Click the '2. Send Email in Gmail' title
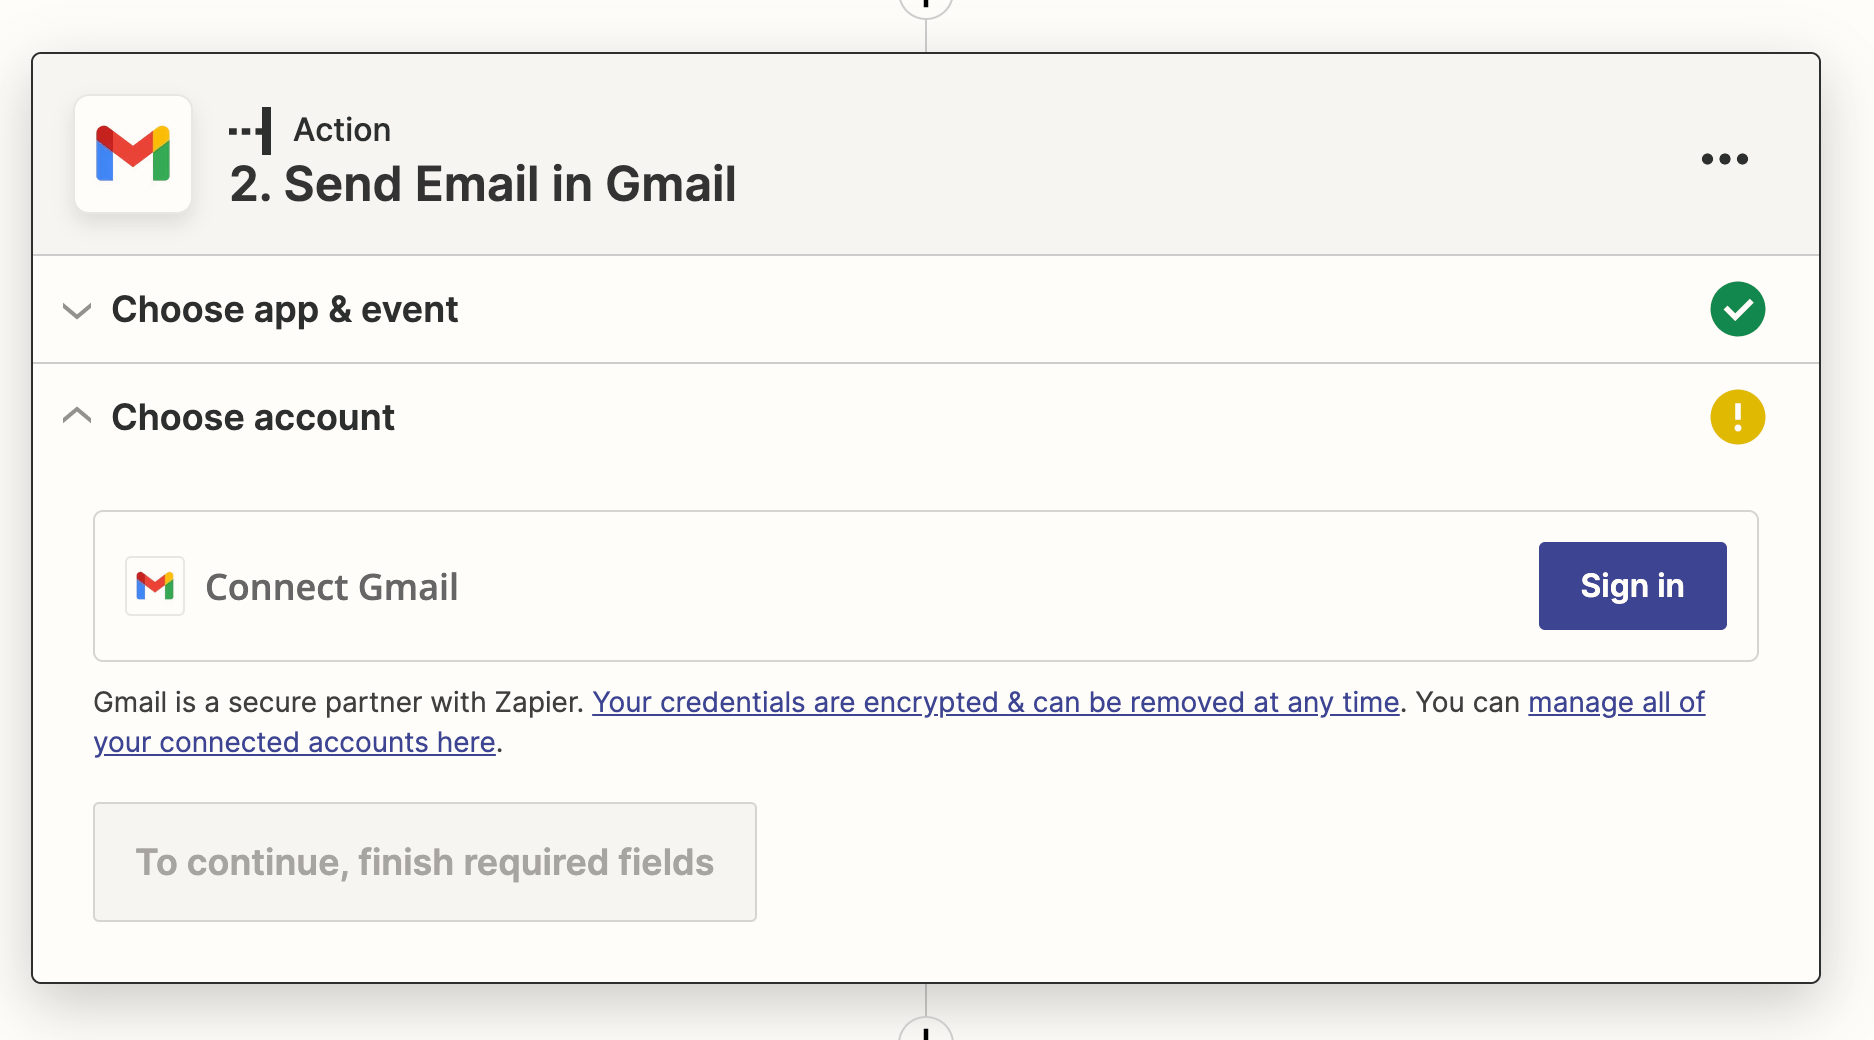1874x1040 pixels. coord(483,185)
